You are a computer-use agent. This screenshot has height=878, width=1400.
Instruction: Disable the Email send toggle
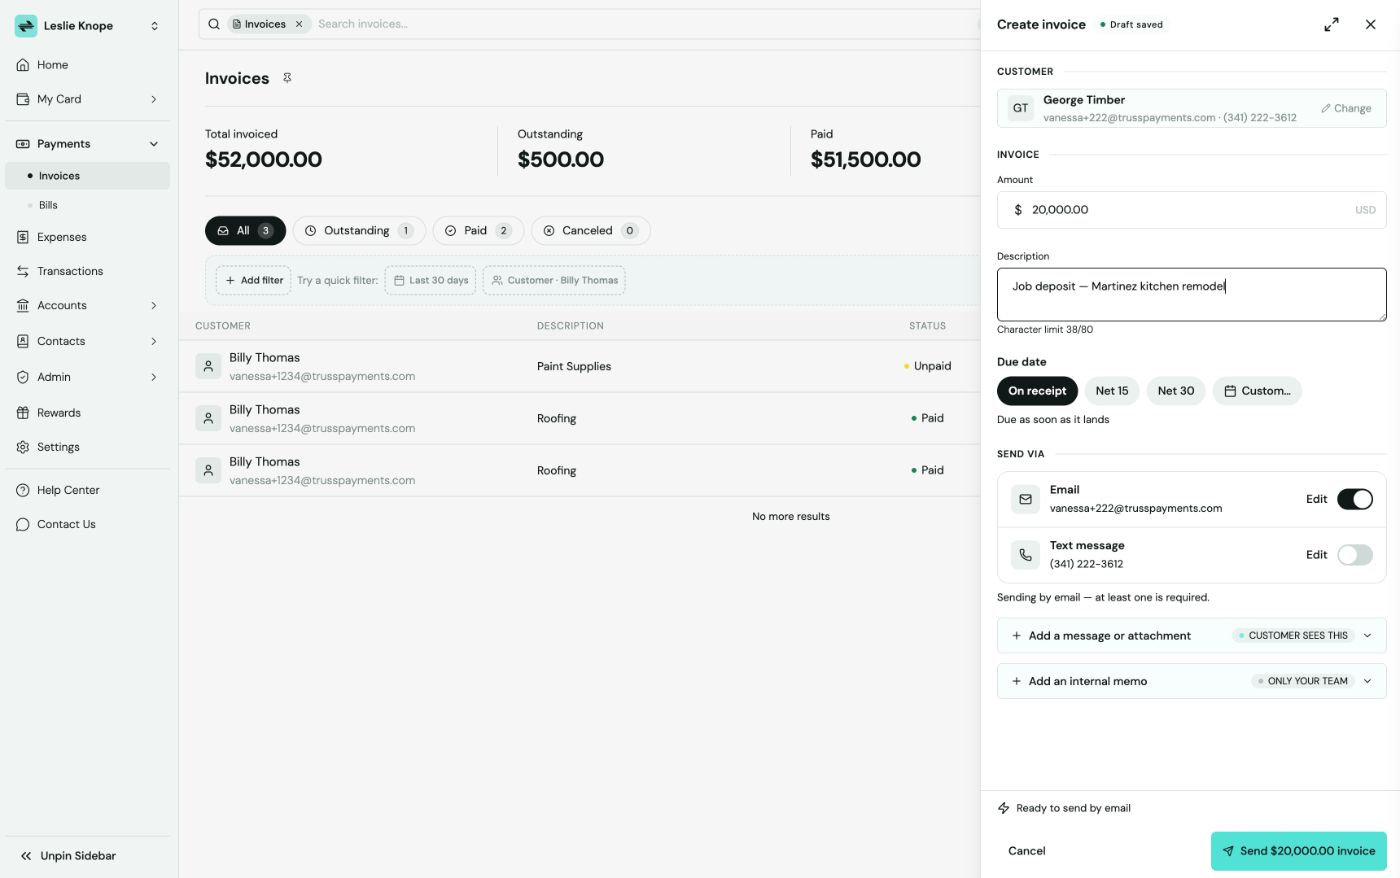(1355, 499)
